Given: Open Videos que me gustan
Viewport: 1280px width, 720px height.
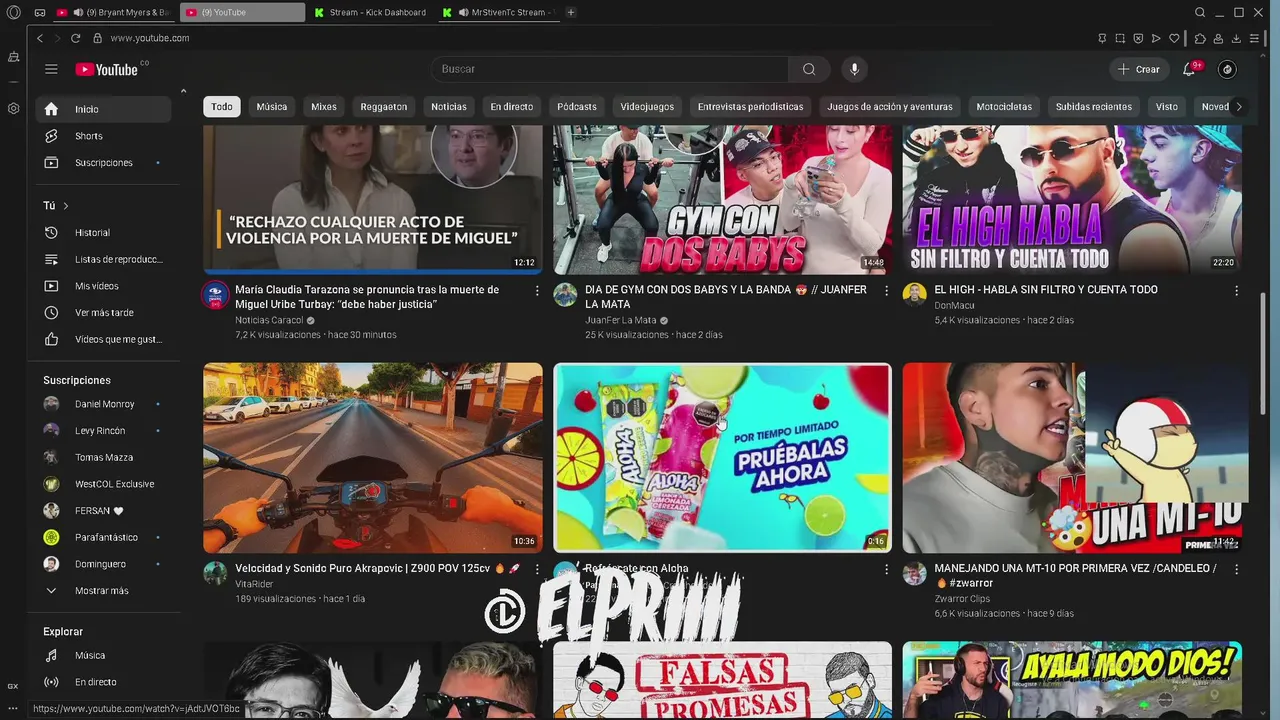Looking at the screenshot, I should pyautogui.click(x=104, y=340).
